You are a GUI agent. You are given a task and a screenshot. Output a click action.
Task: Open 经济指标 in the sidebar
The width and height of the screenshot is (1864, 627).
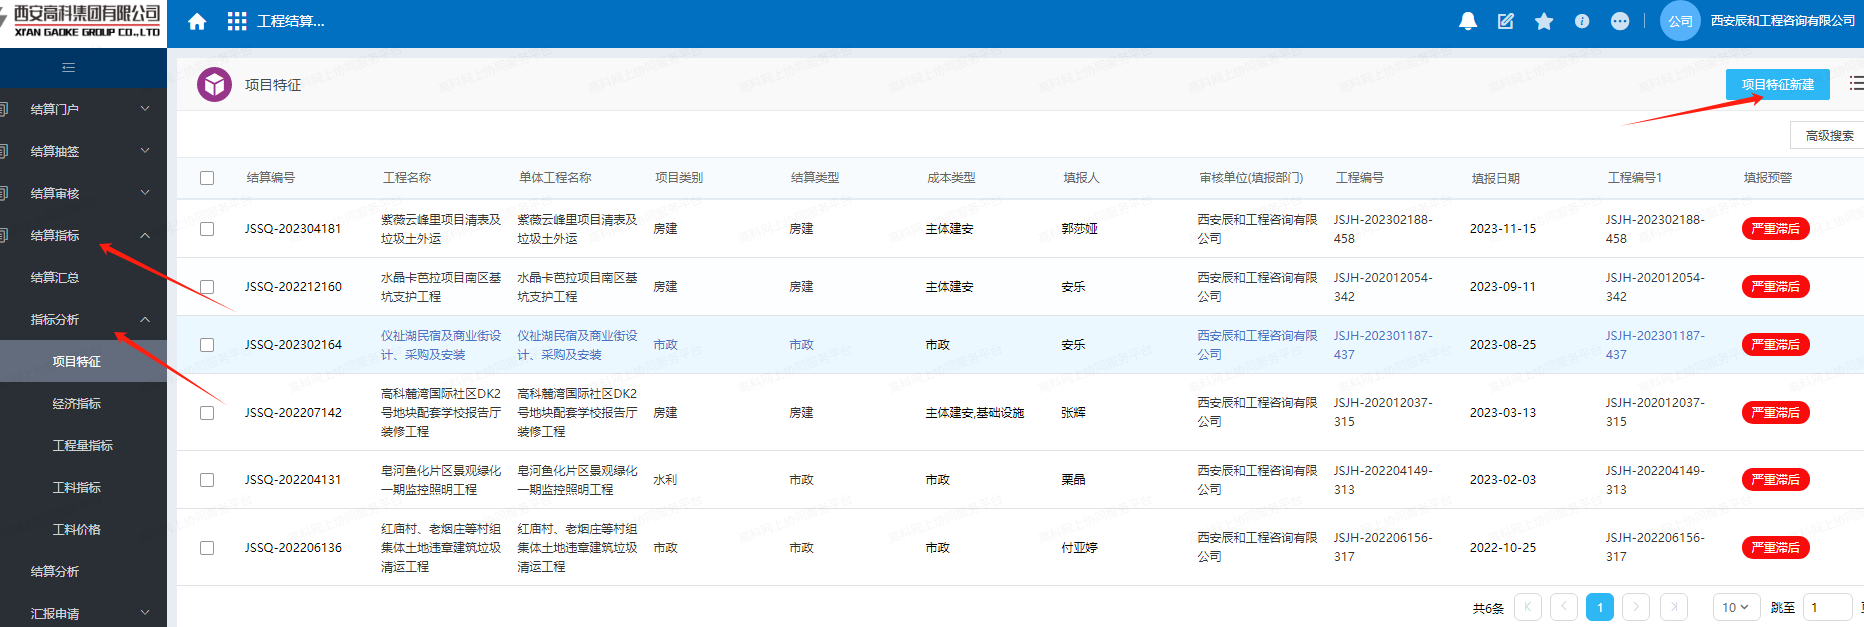tap(77, 403)
